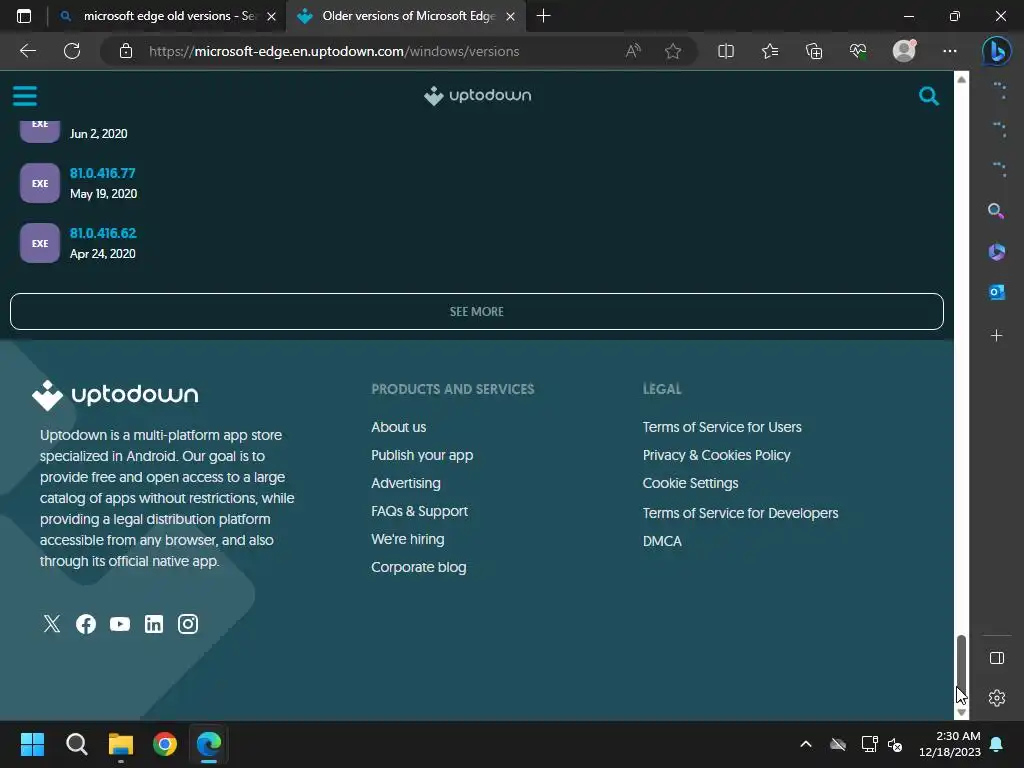
Task: Select the EXE icon for version 81.0.416.77
Action: click(40, 183)
